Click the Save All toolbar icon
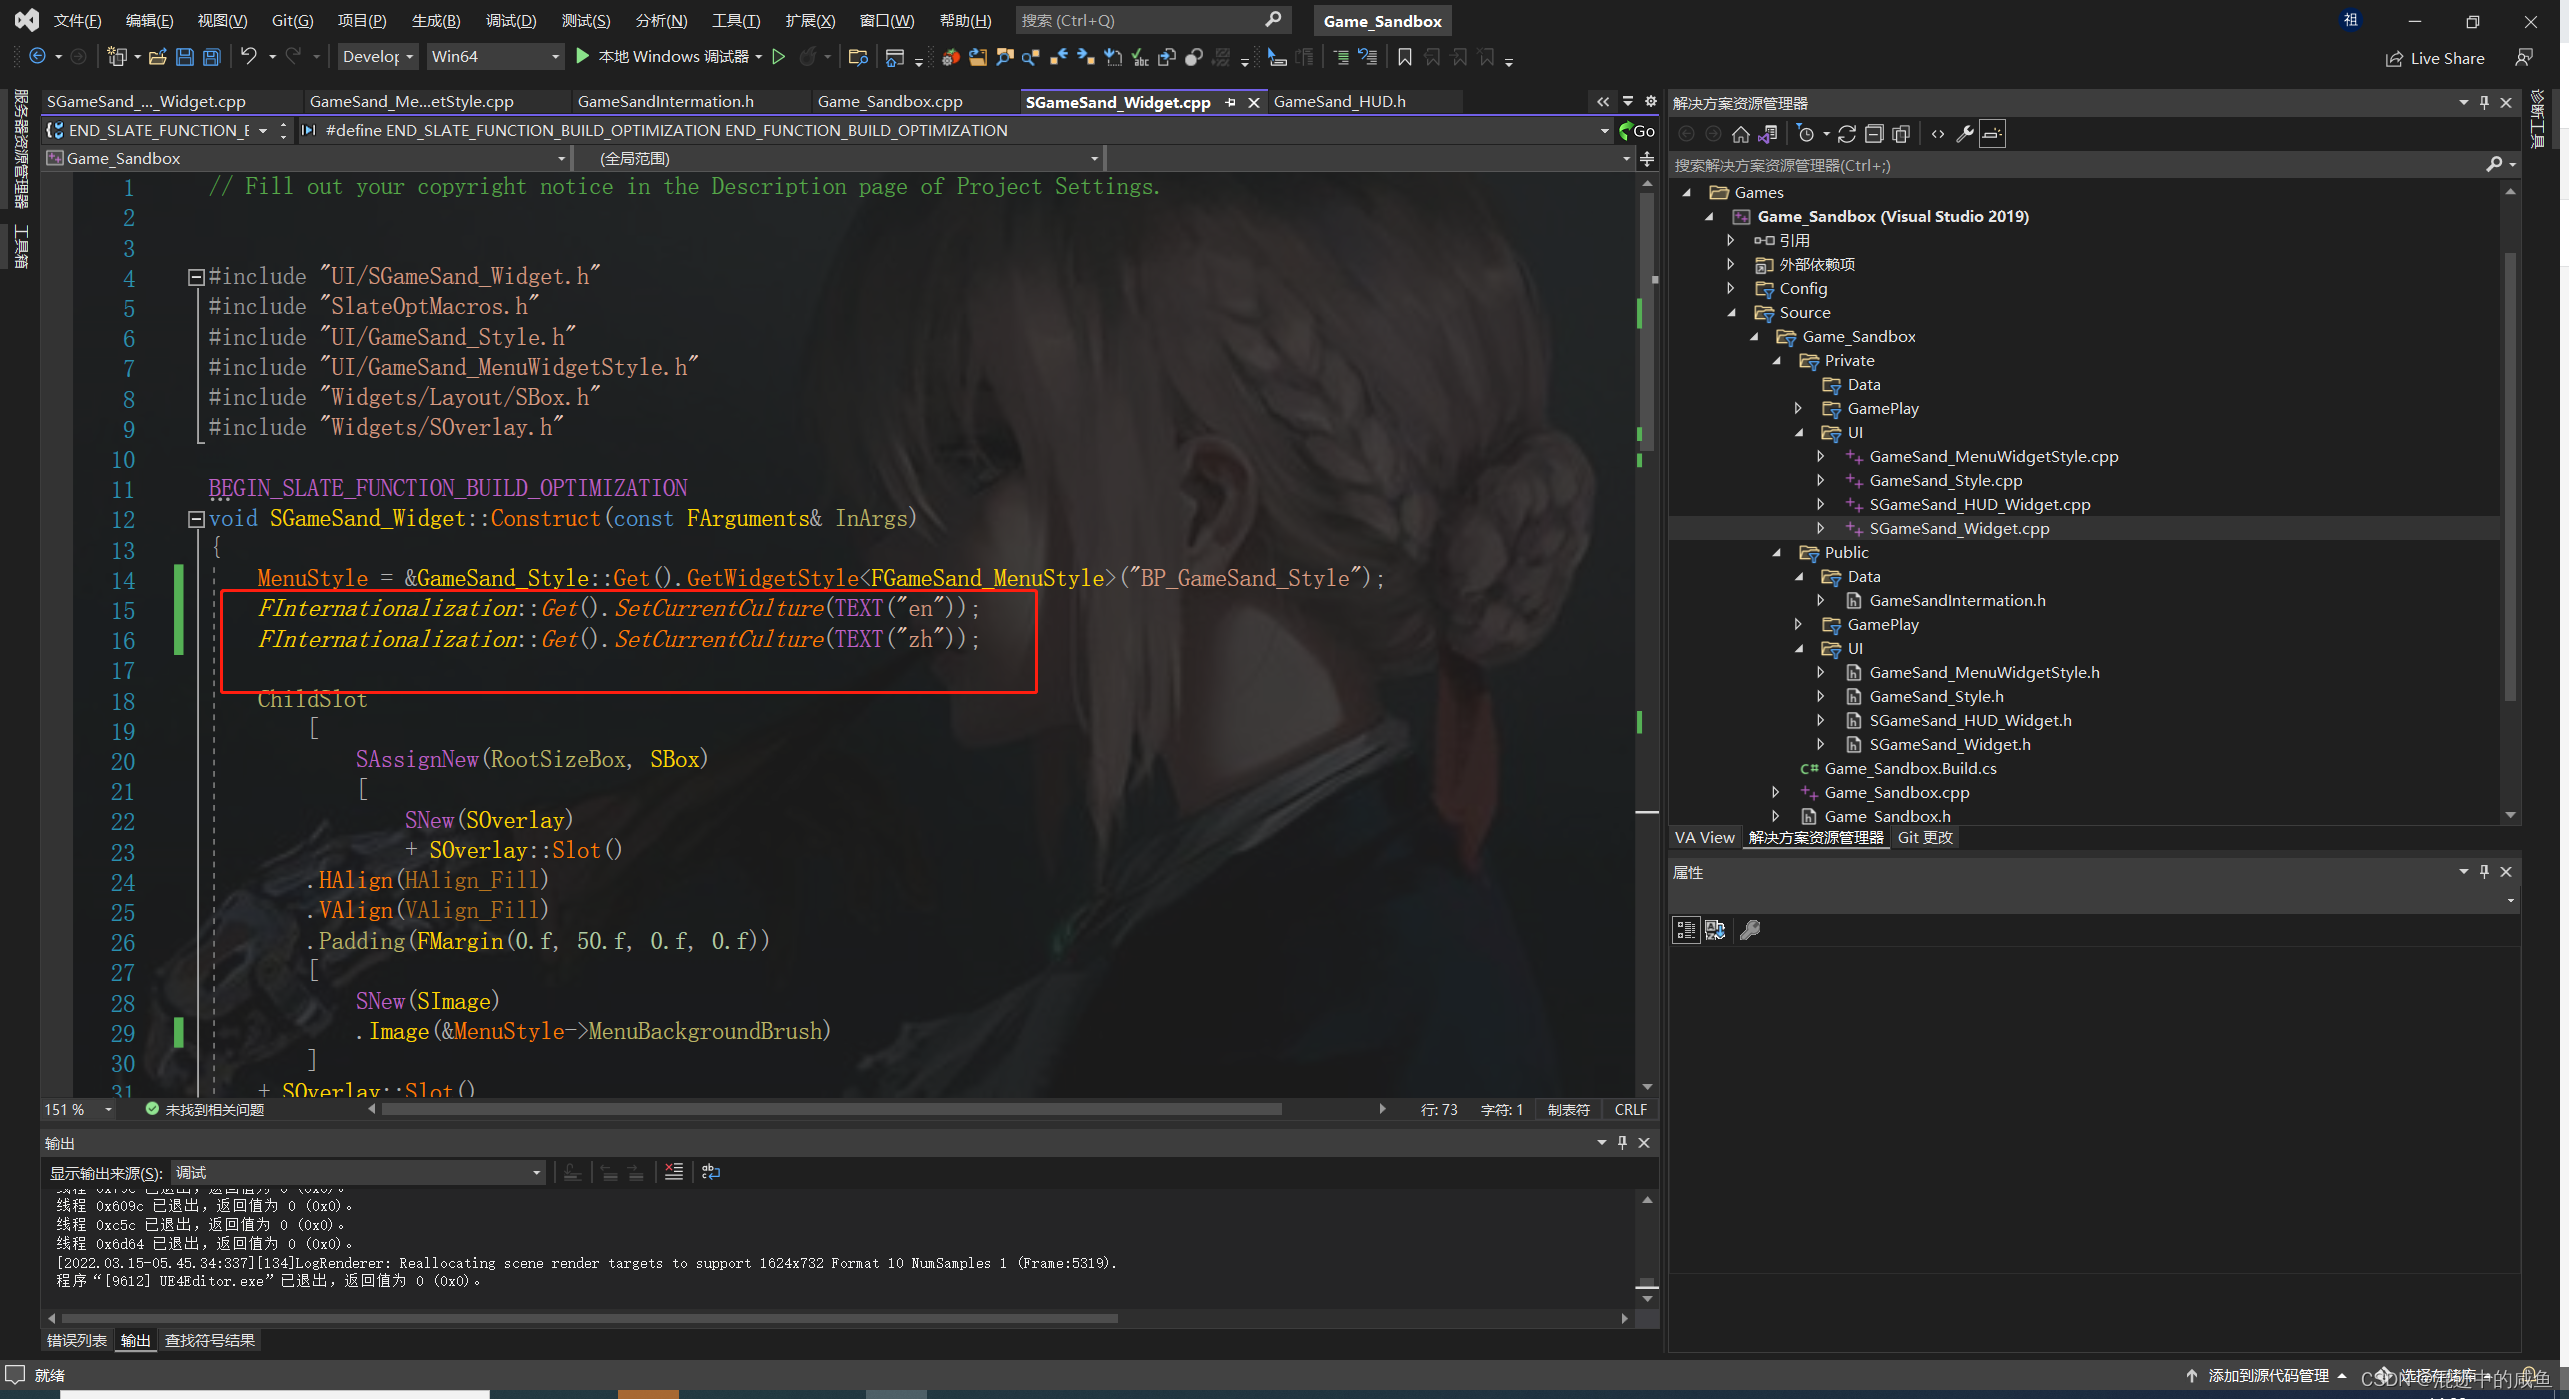 tap(212, 57)
